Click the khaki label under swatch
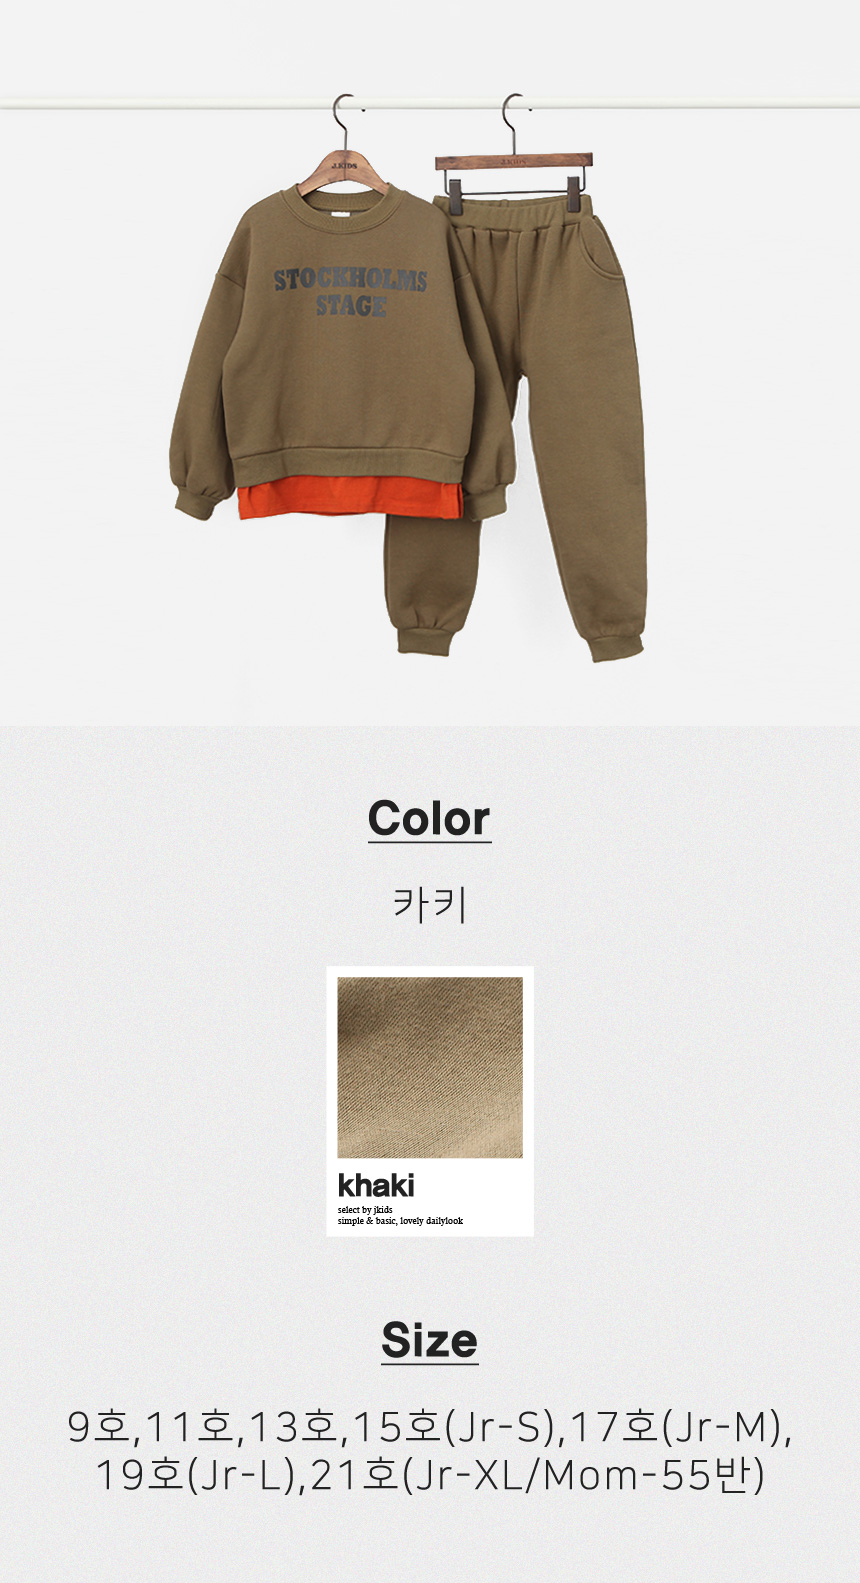This screenshot has width=860, height=1583. tap(376, 1186)
